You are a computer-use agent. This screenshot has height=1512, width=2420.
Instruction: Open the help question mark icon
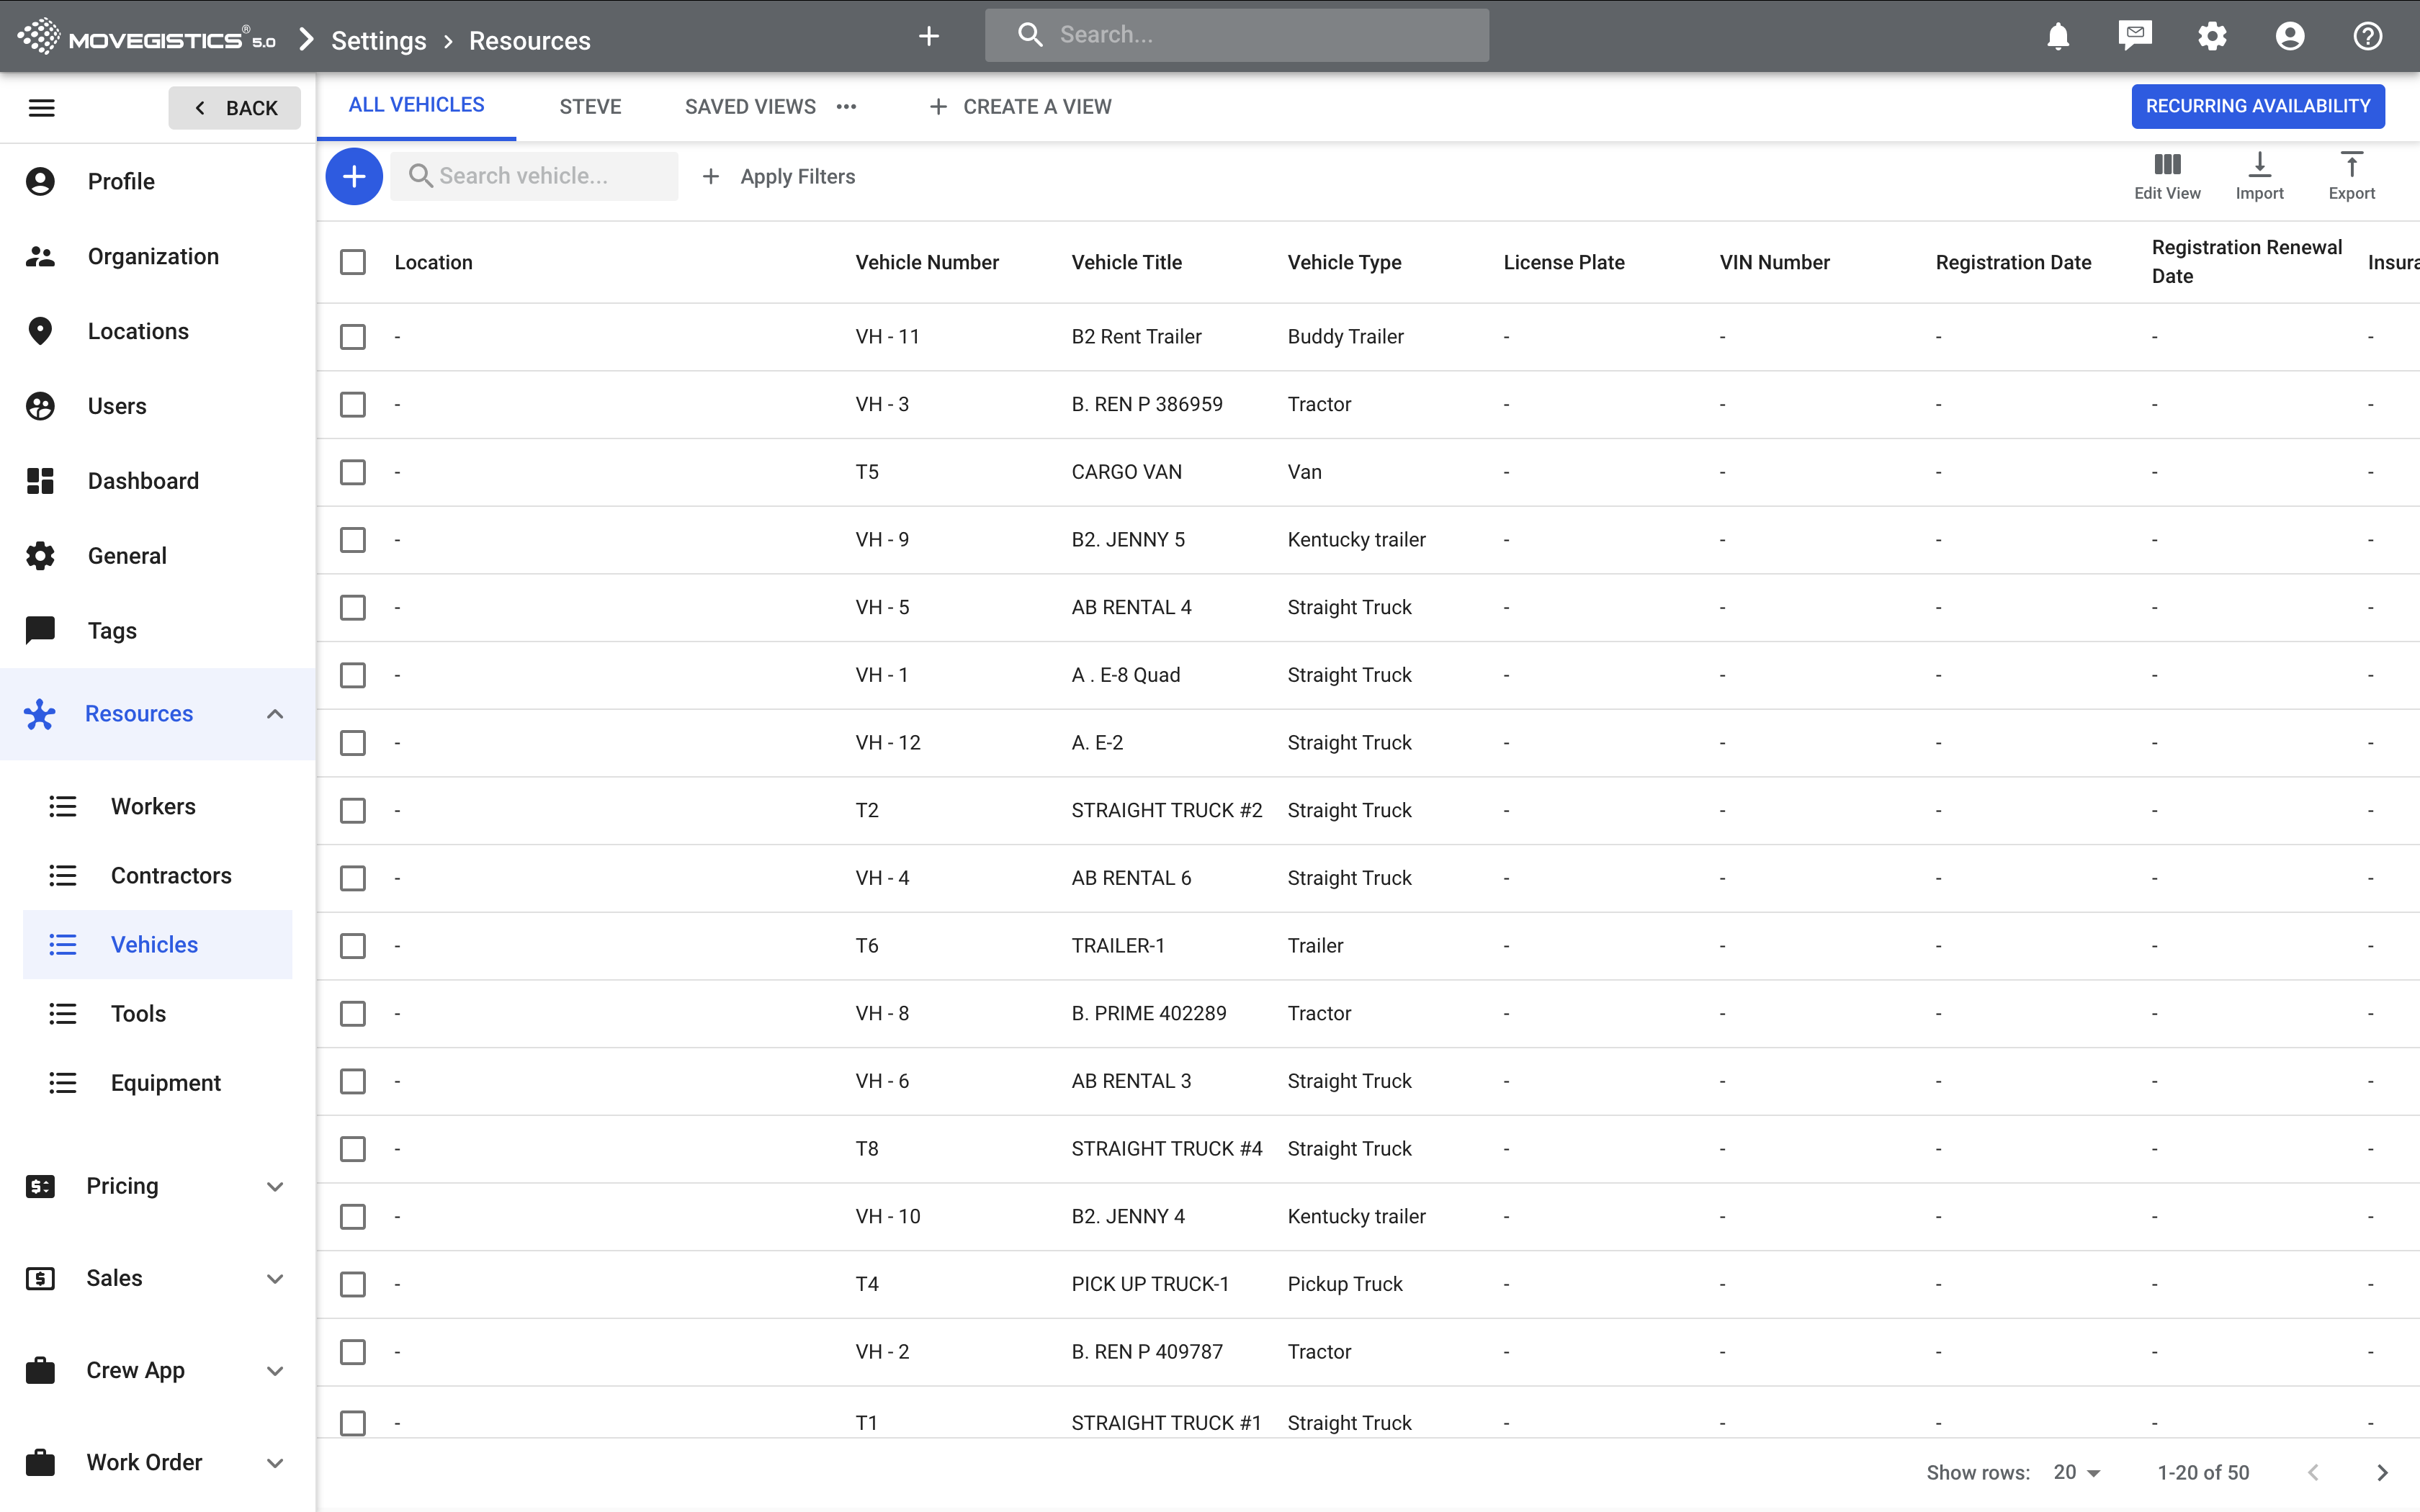[2366, 37]
